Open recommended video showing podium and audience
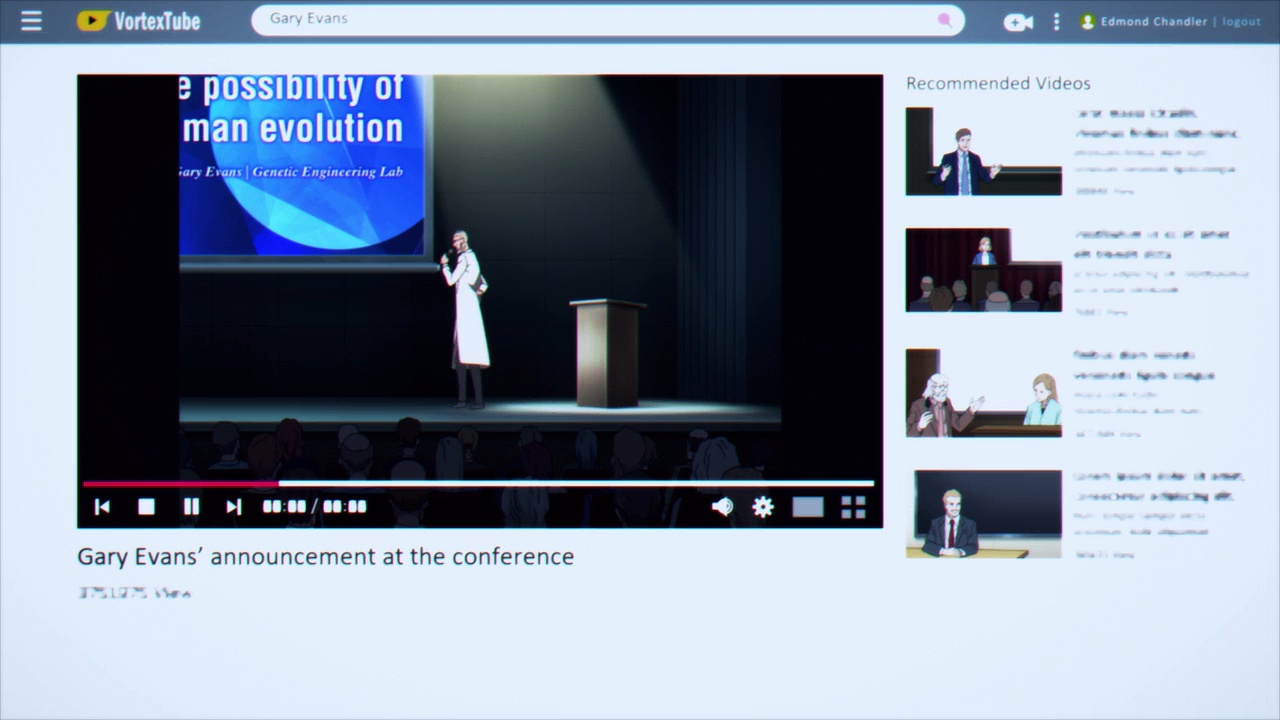This screenshot has height=720, width=1280. coord(983,270)
